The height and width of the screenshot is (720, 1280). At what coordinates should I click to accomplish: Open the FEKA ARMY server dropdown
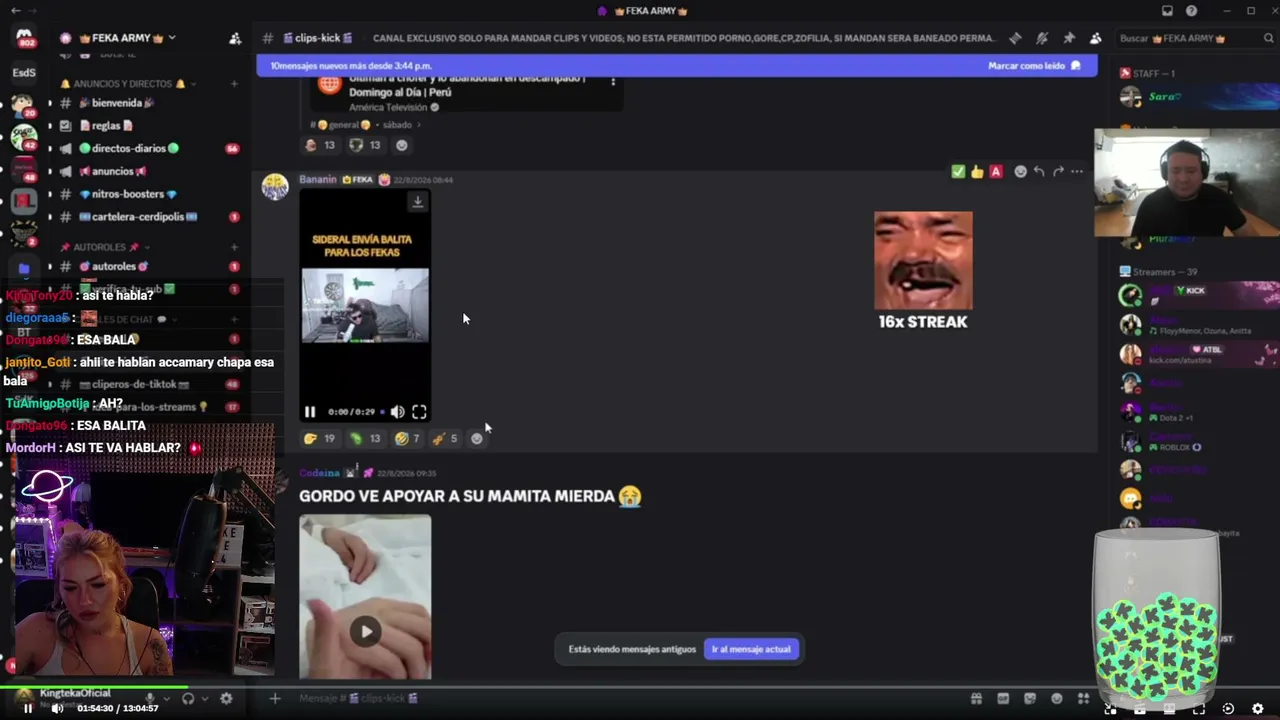click(x=172, y=38)
